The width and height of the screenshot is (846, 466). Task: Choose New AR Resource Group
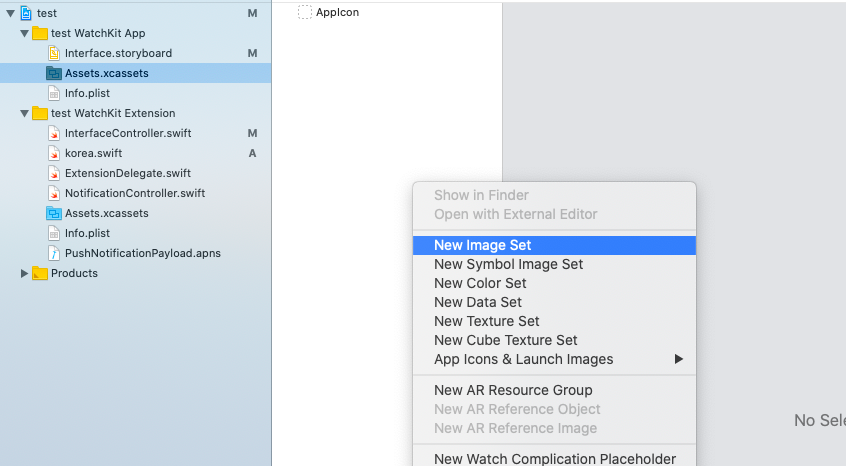[x=554, y=390]
